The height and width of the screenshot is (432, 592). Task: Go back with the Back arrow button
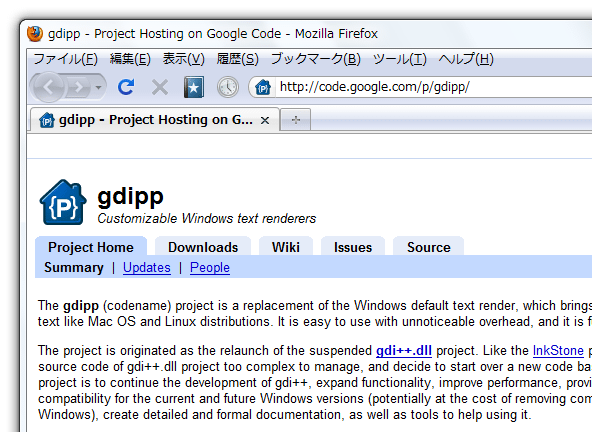(x=49, y=88)
